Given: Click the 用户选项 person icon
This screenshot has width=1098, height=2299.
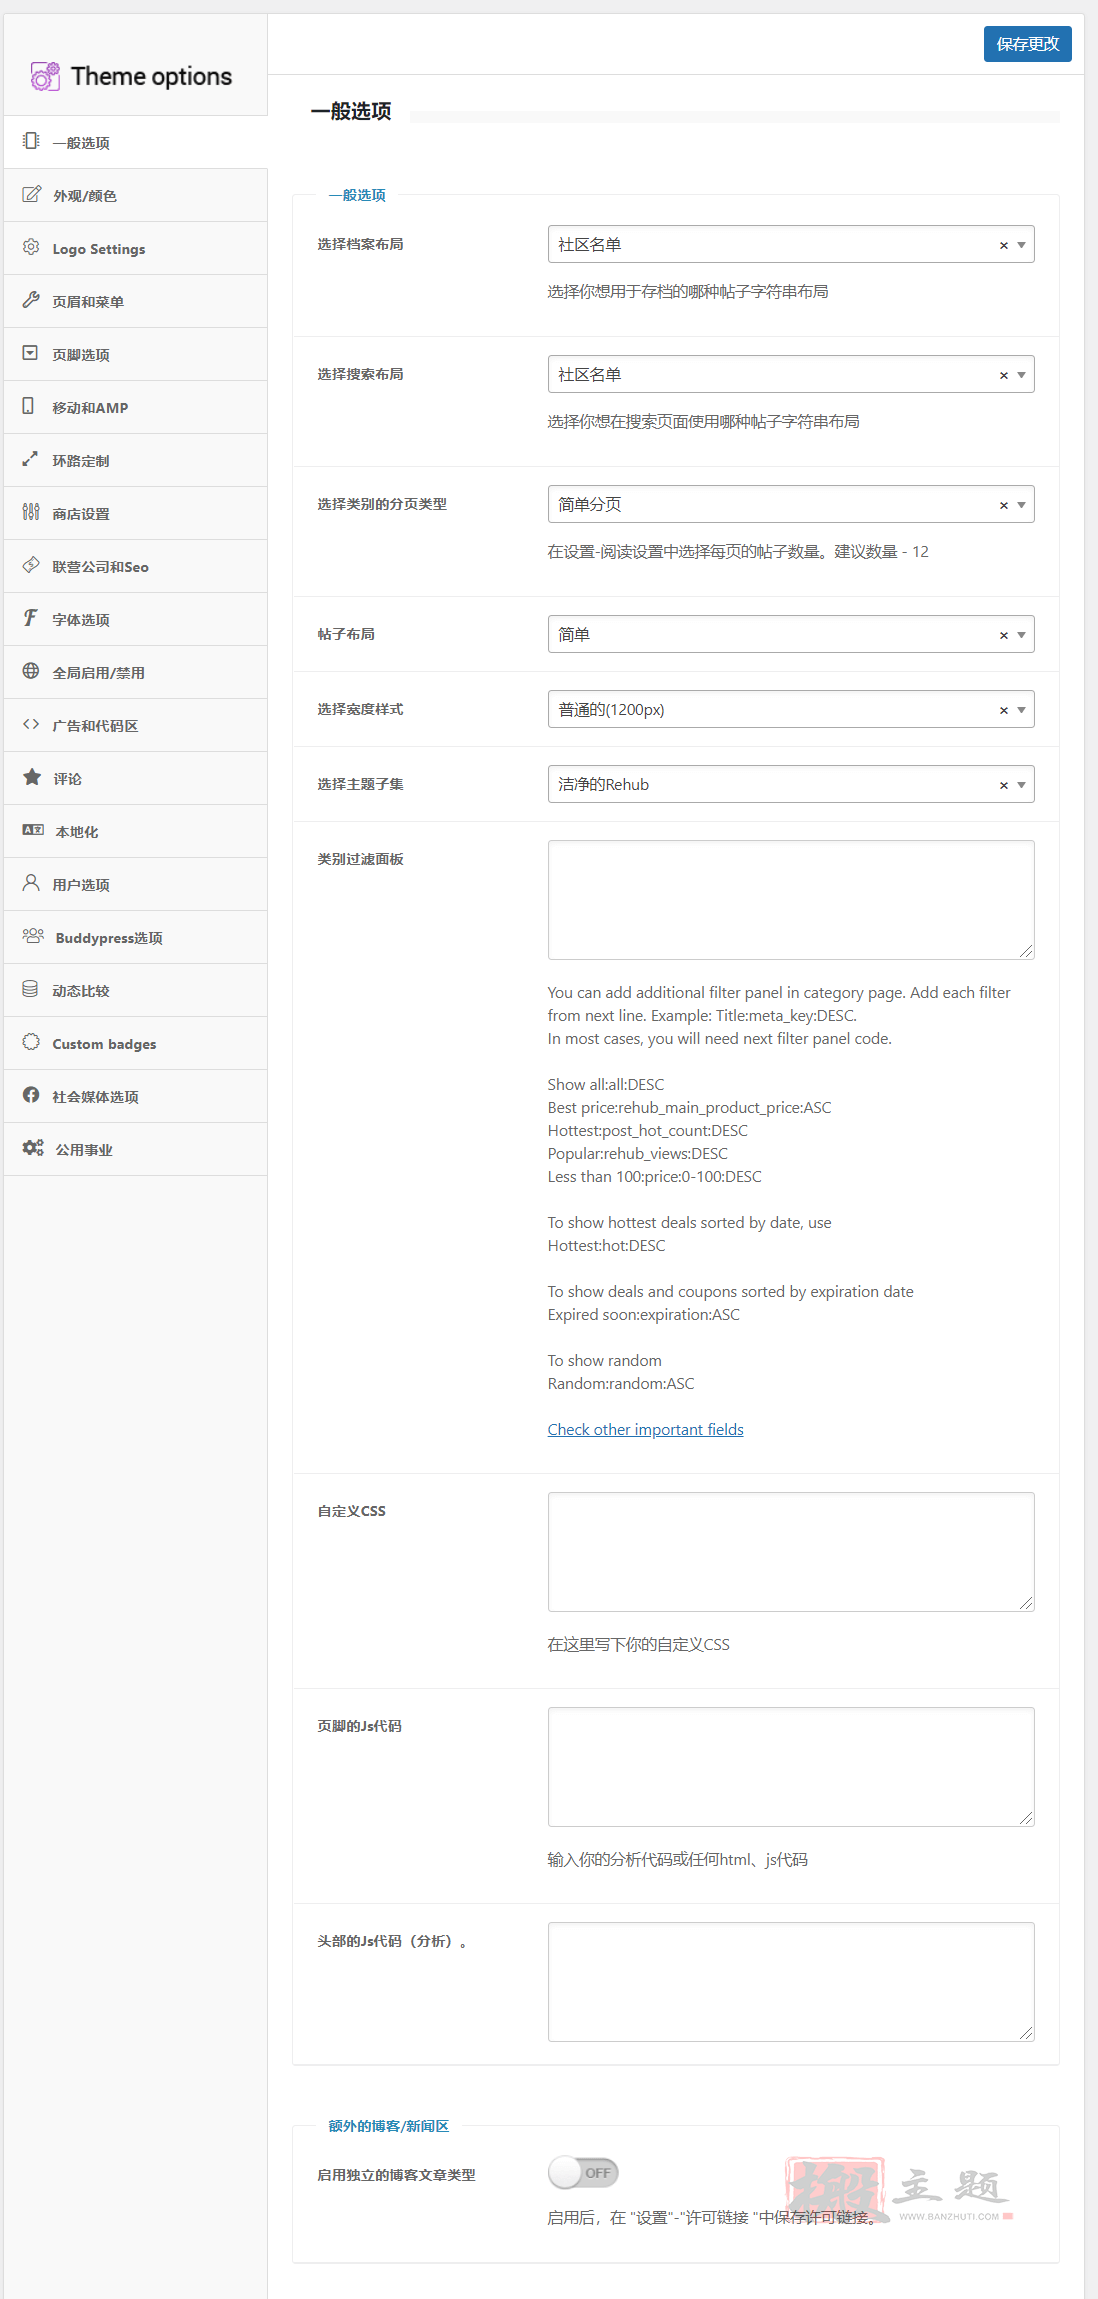Looking at the screenshot, I should [31, 883].
